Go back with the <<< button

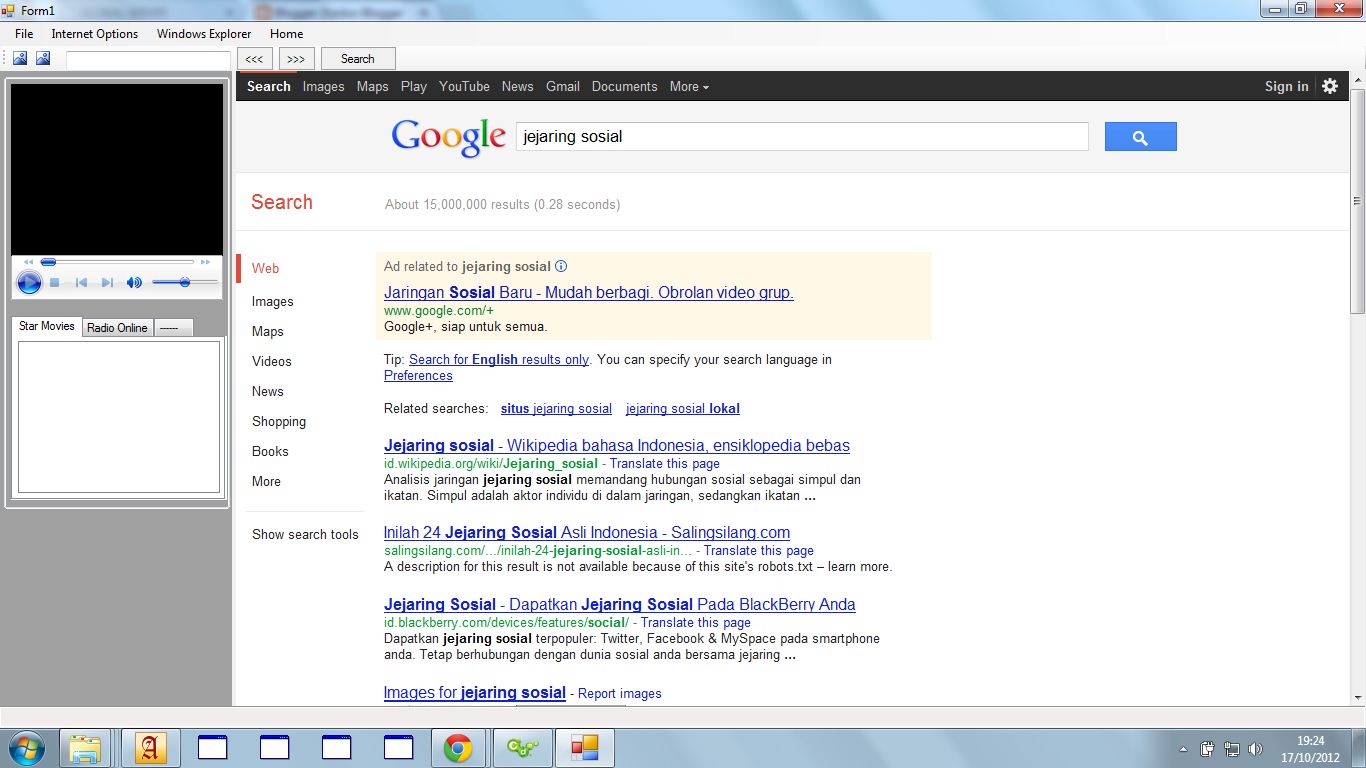[x=254, y=59]
